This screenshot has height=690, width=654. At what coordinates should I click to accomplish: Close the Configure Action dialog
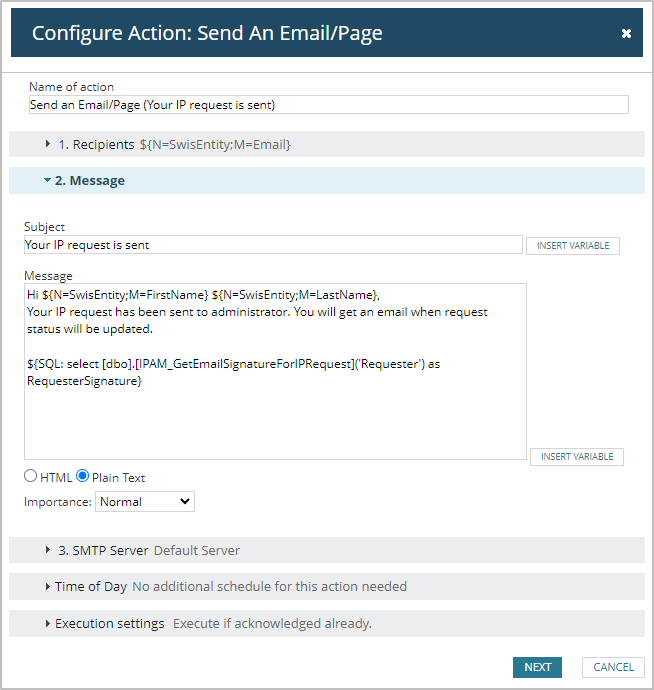tap(626, 33)
